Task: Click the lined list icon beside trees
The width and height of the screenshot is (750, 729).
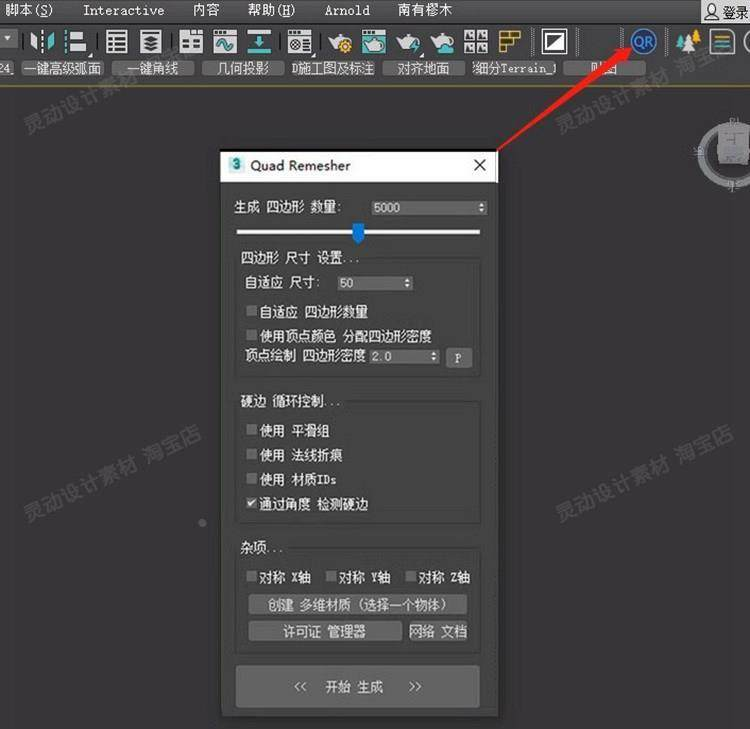Action: pos(722,42)
